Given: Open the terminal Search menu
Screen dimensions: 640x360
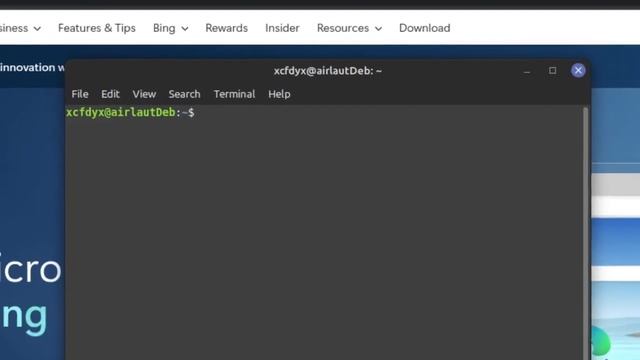Looking at the screenshot, I should click(184, 94).
